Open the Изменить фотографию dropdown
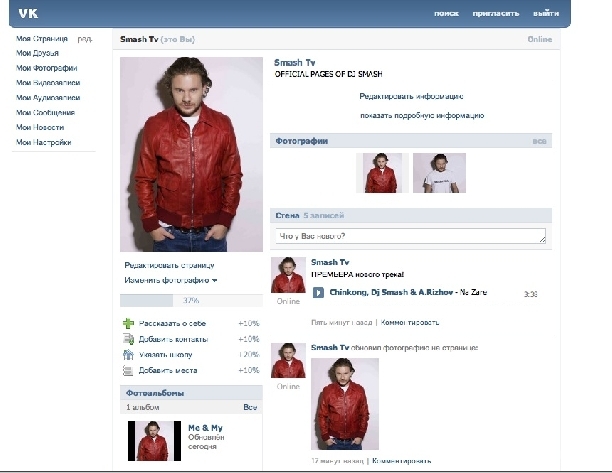Viewport: 612px width, 473px height. click(171, 280)
